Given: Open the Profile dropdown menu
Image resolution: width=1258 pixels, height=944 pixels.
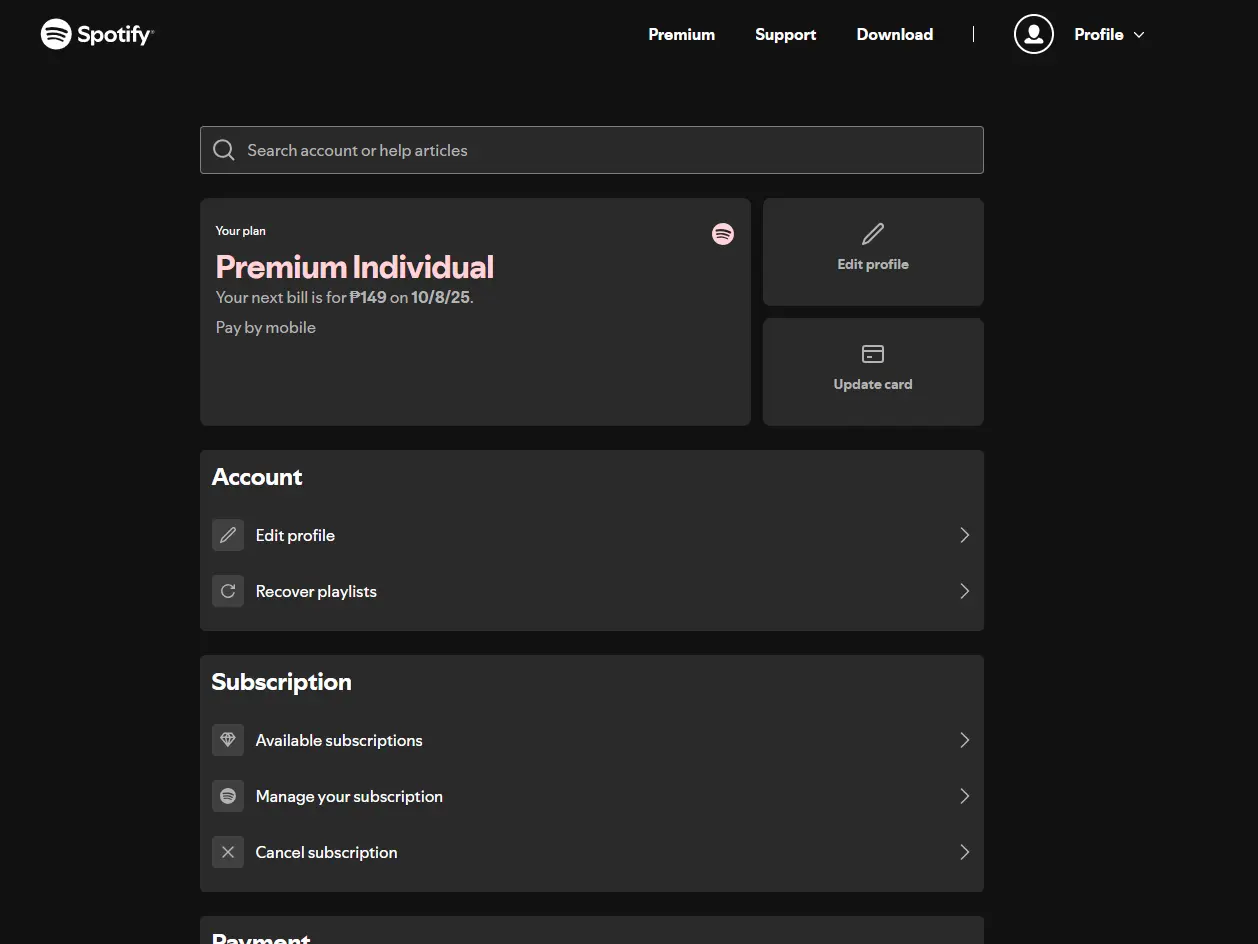Looking at the screenshot, I should [x=1109, y=34].
